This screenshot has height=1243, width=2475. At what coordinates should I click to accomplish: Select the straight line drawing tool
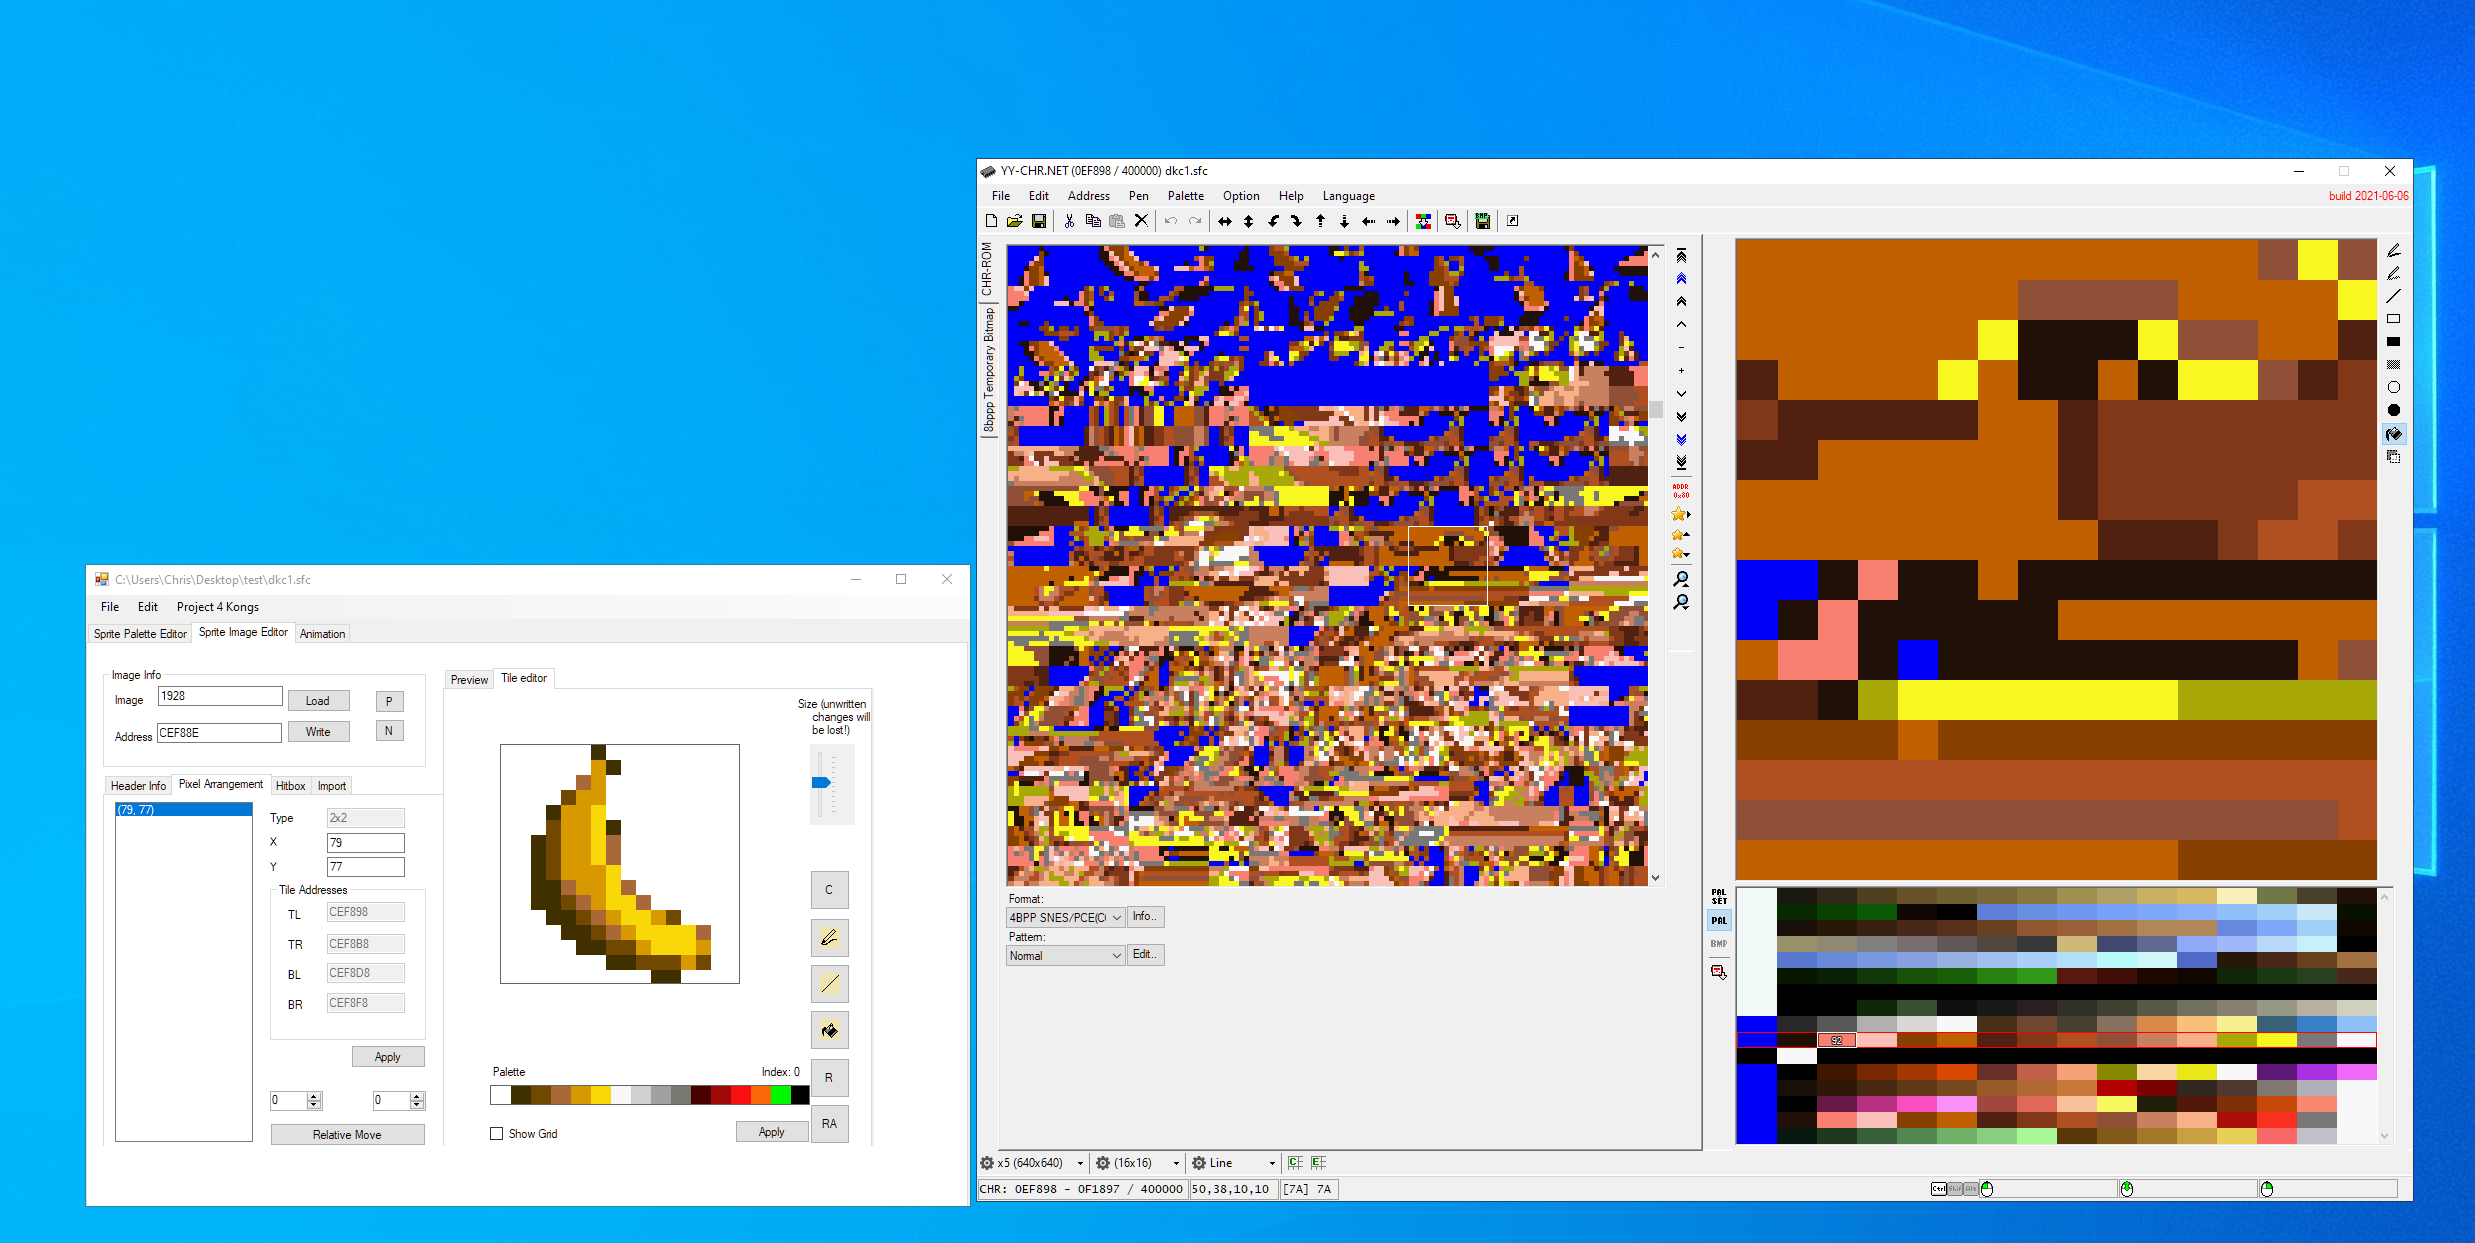click(2393, 296)
